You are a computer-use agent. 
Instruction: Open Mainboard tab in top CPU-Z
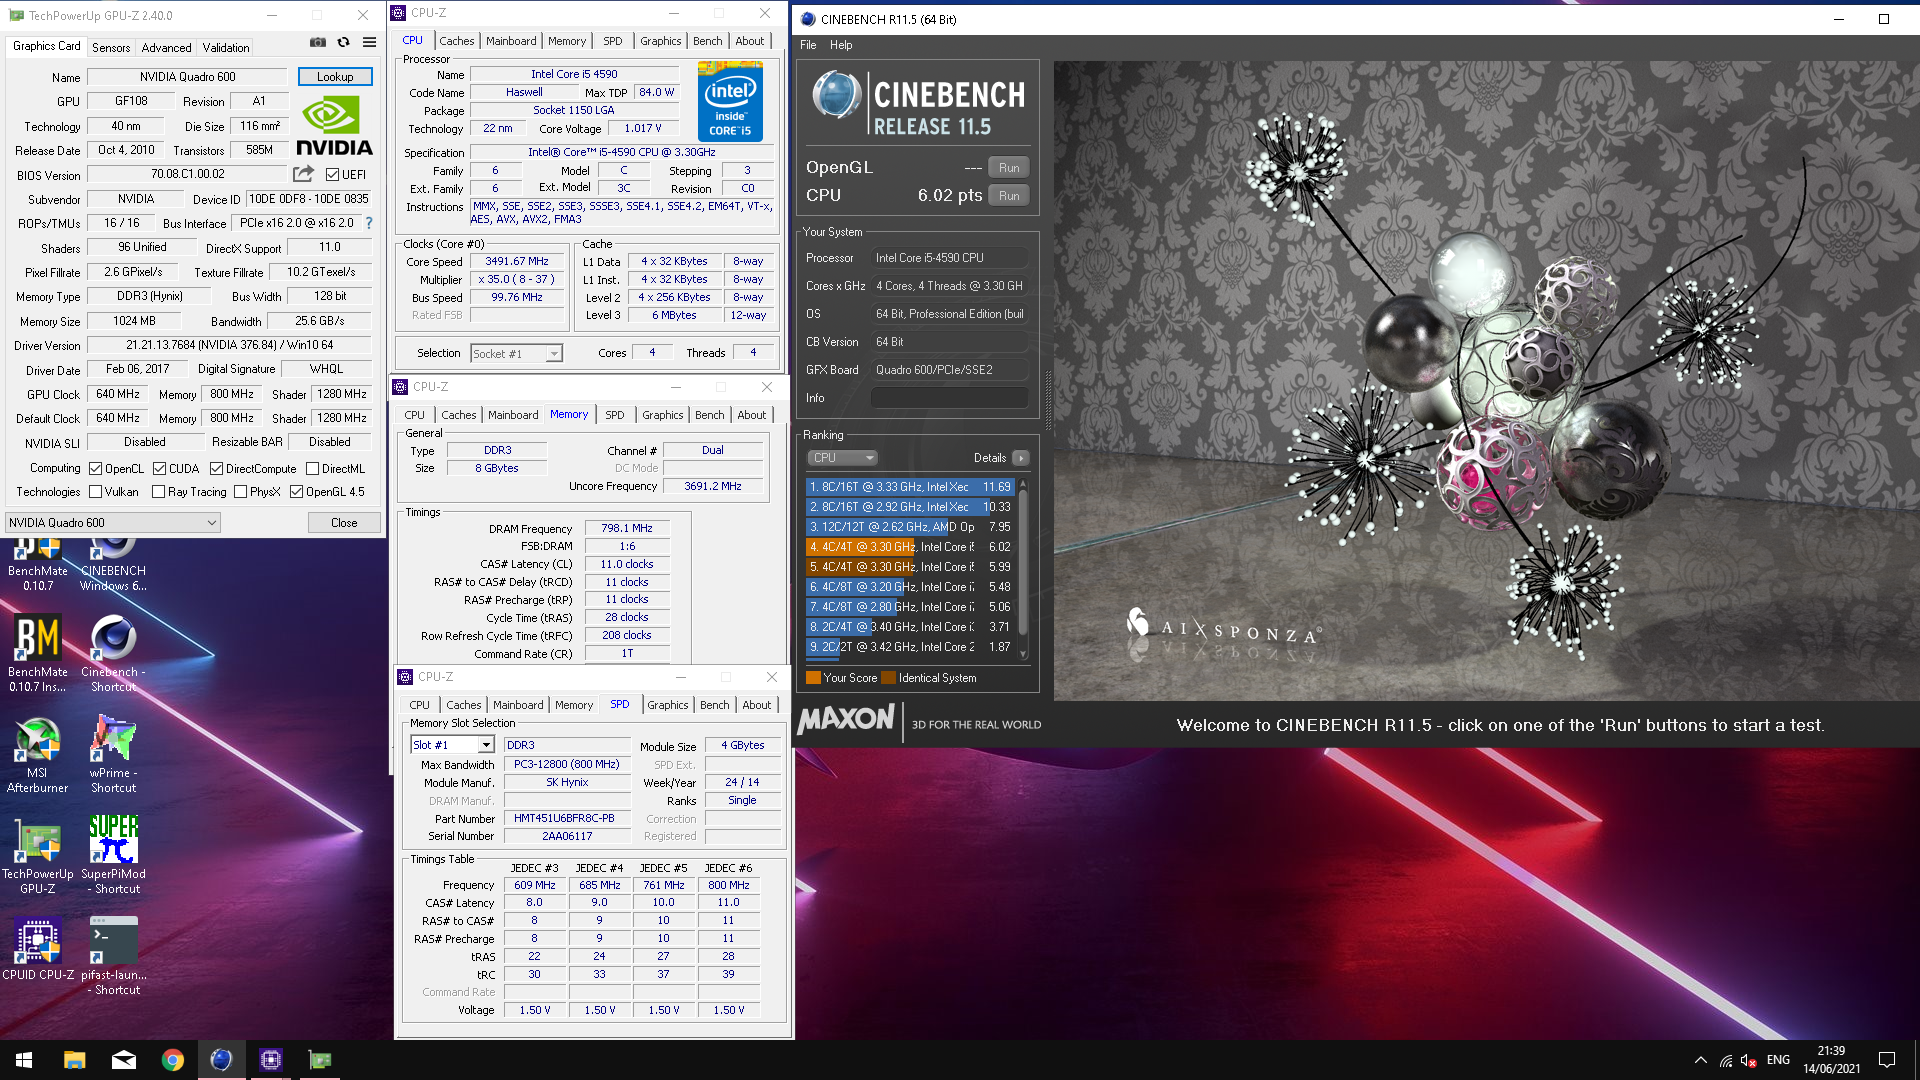click(x=511, y=41)
